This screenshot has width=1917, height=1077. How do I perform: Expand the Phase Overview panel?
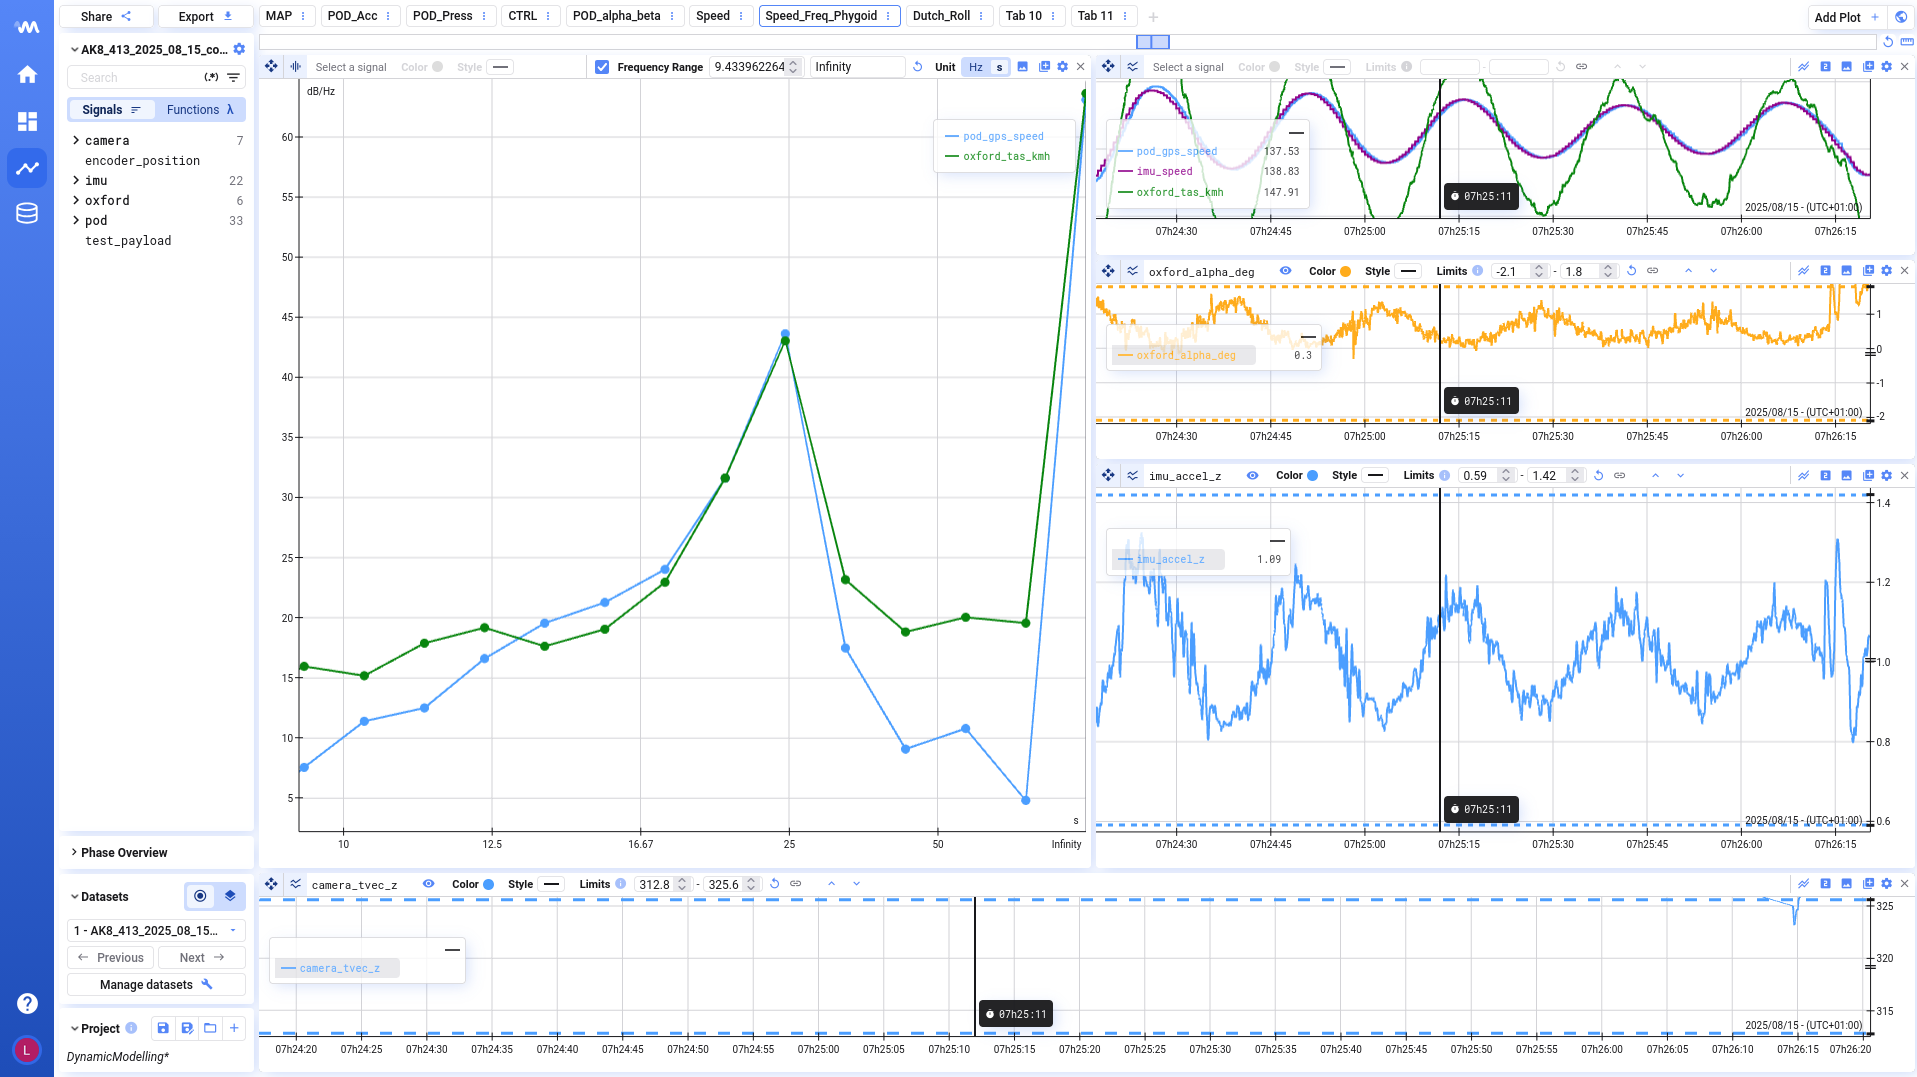[x=74, y=852]
